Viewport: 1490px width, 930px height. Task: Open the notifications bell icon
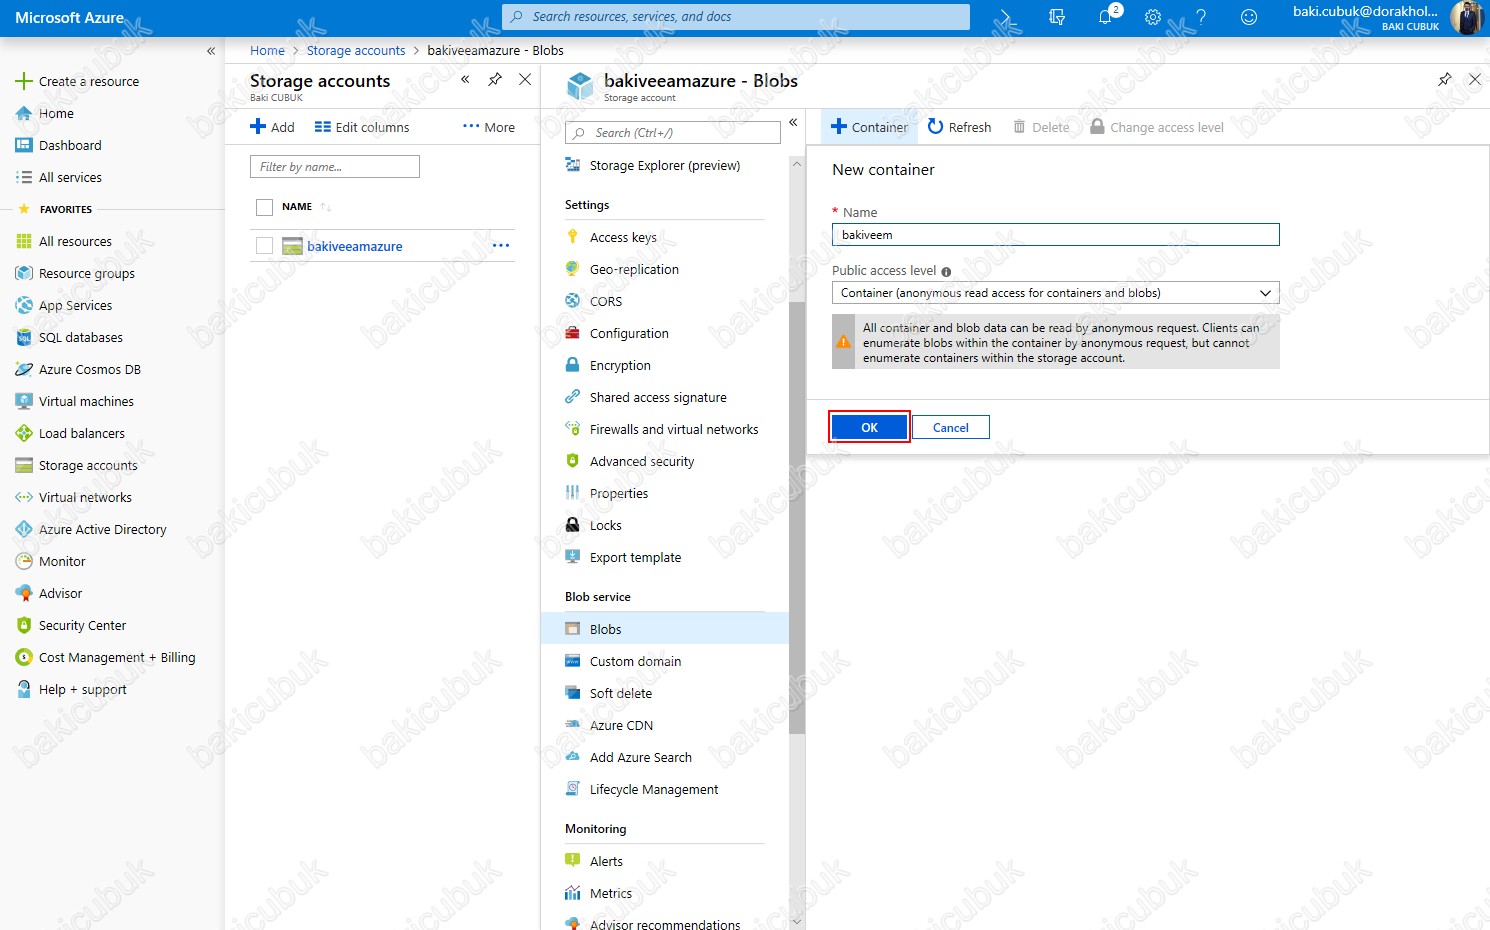coord(1105,17)
